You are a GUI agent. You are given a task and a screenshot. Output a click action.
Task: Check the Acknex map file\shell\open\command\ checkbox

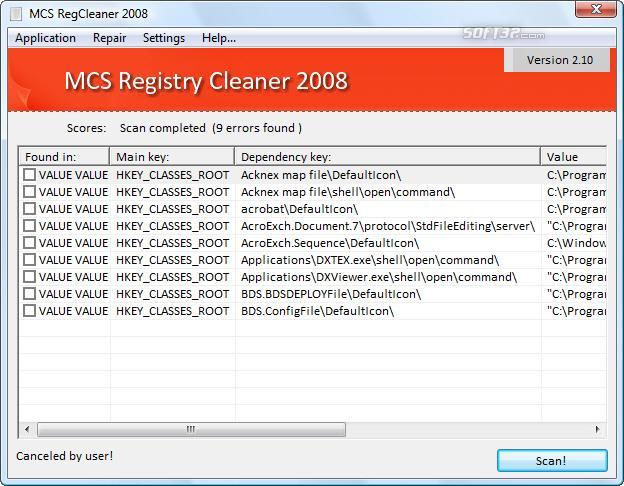(29, 192)
